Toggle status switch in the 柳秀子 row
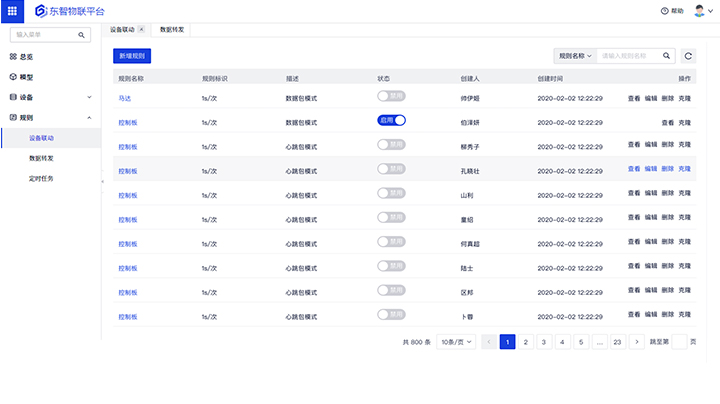The image size is (720, 404). coord(391,145)
